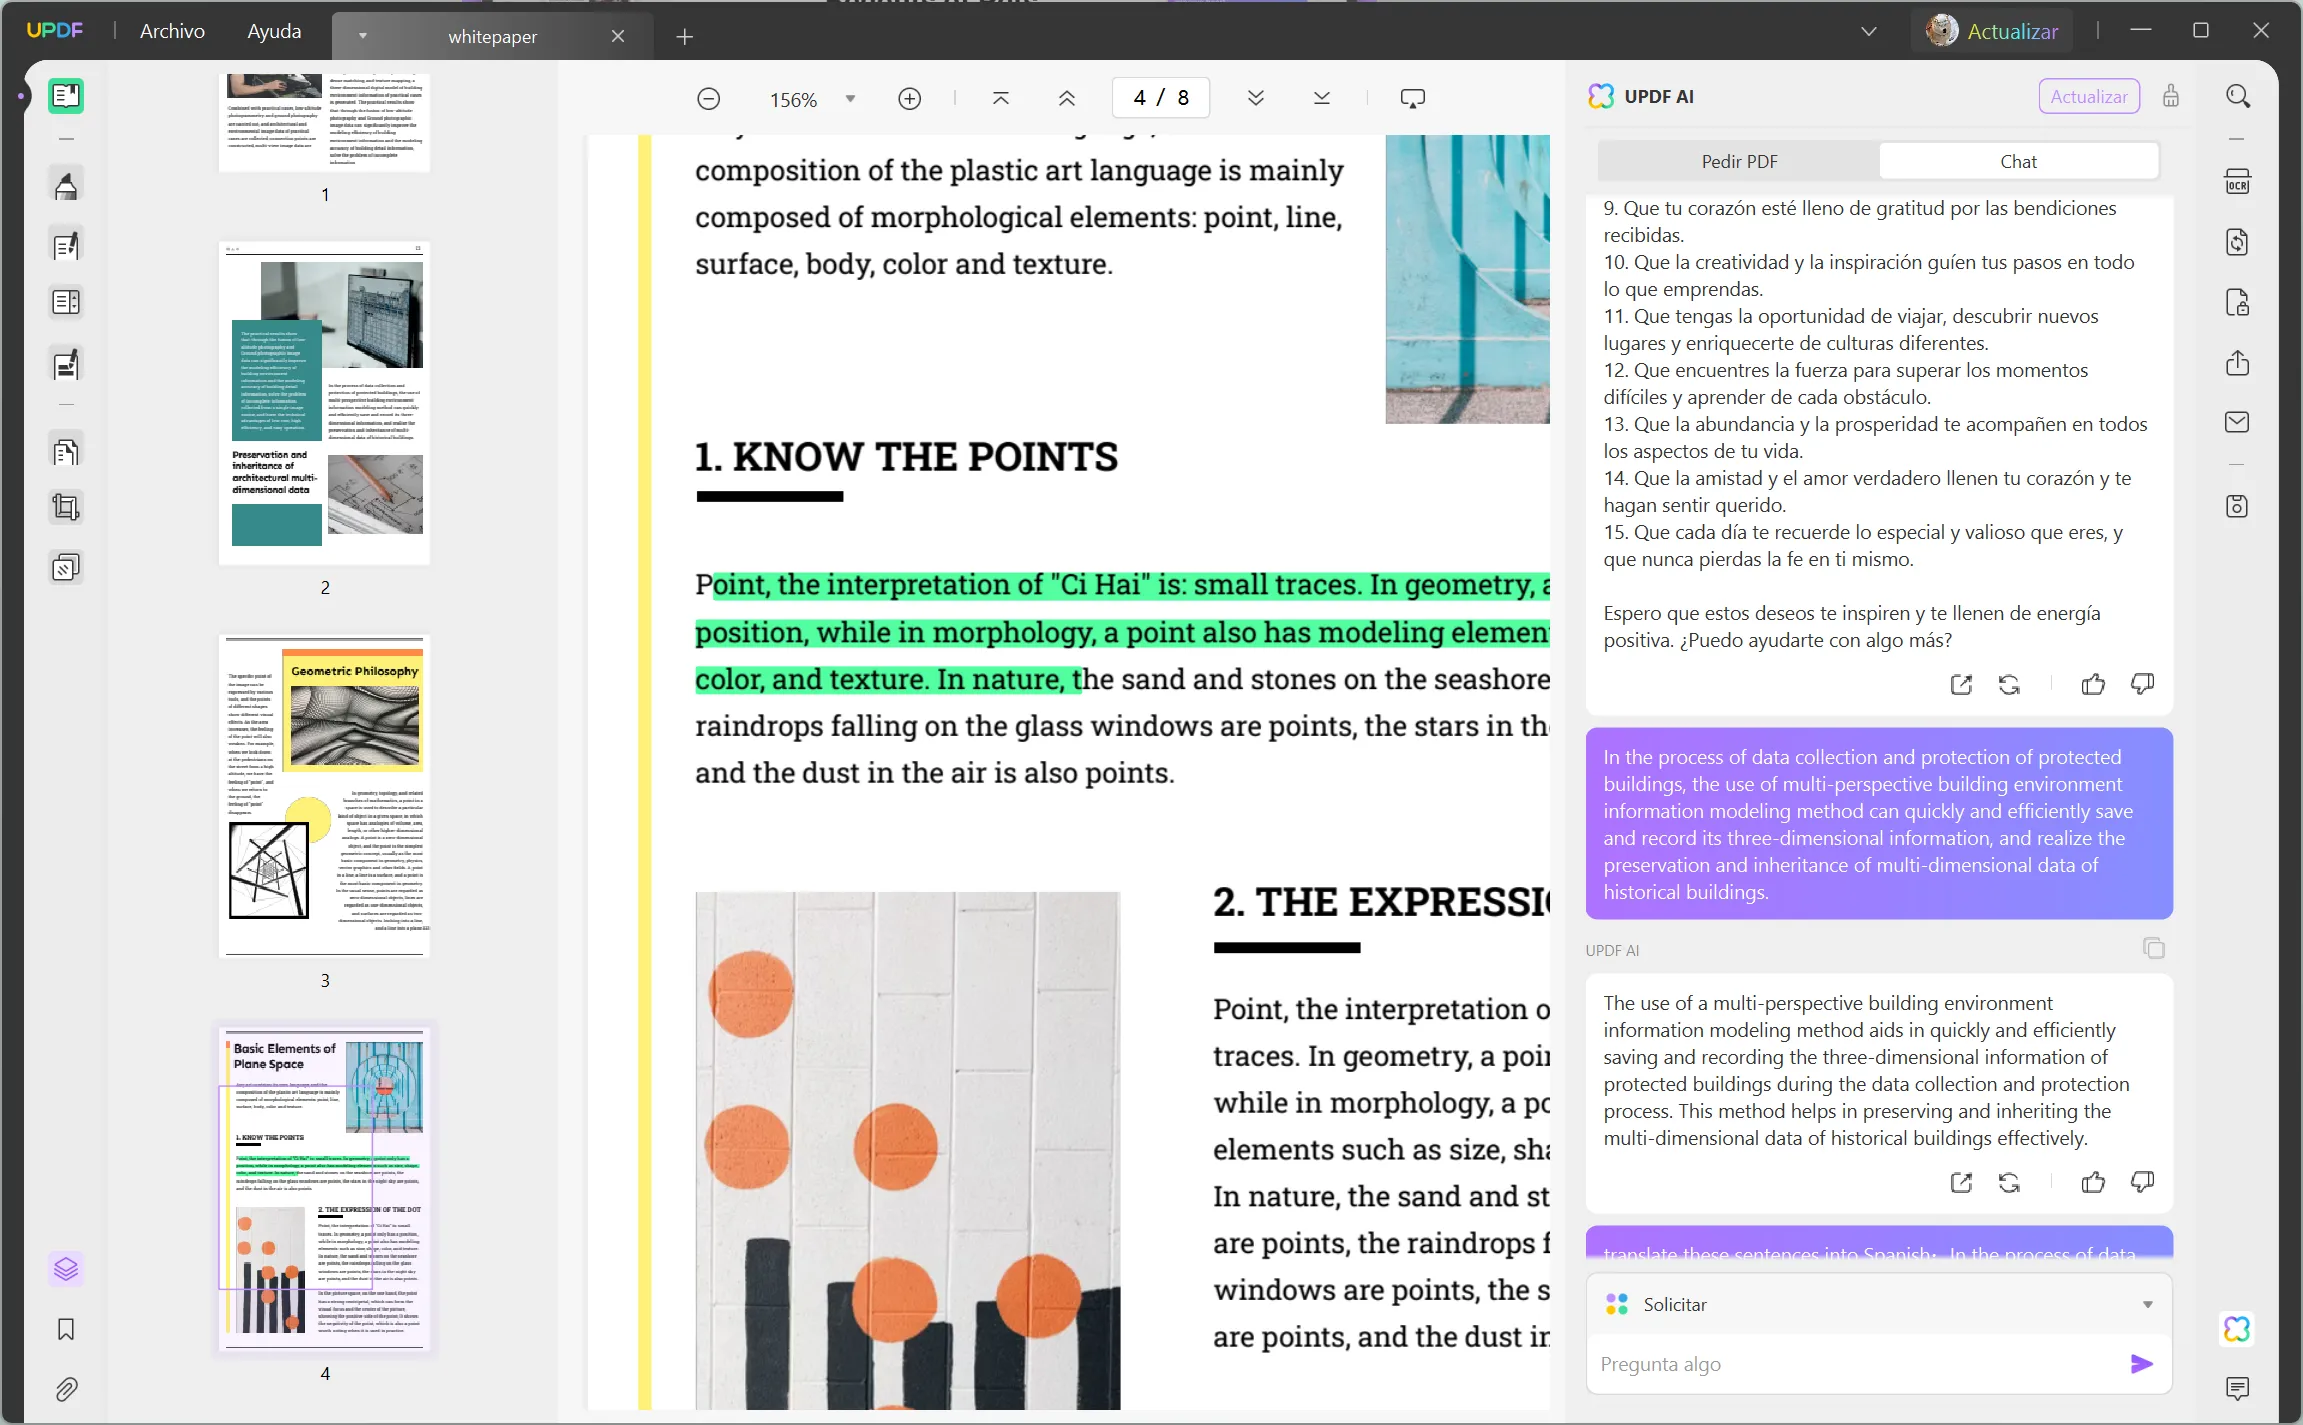This screenshot has height=1425, width=2303.
Task: Open the Share upload icon
Action: click(2238, 362)
